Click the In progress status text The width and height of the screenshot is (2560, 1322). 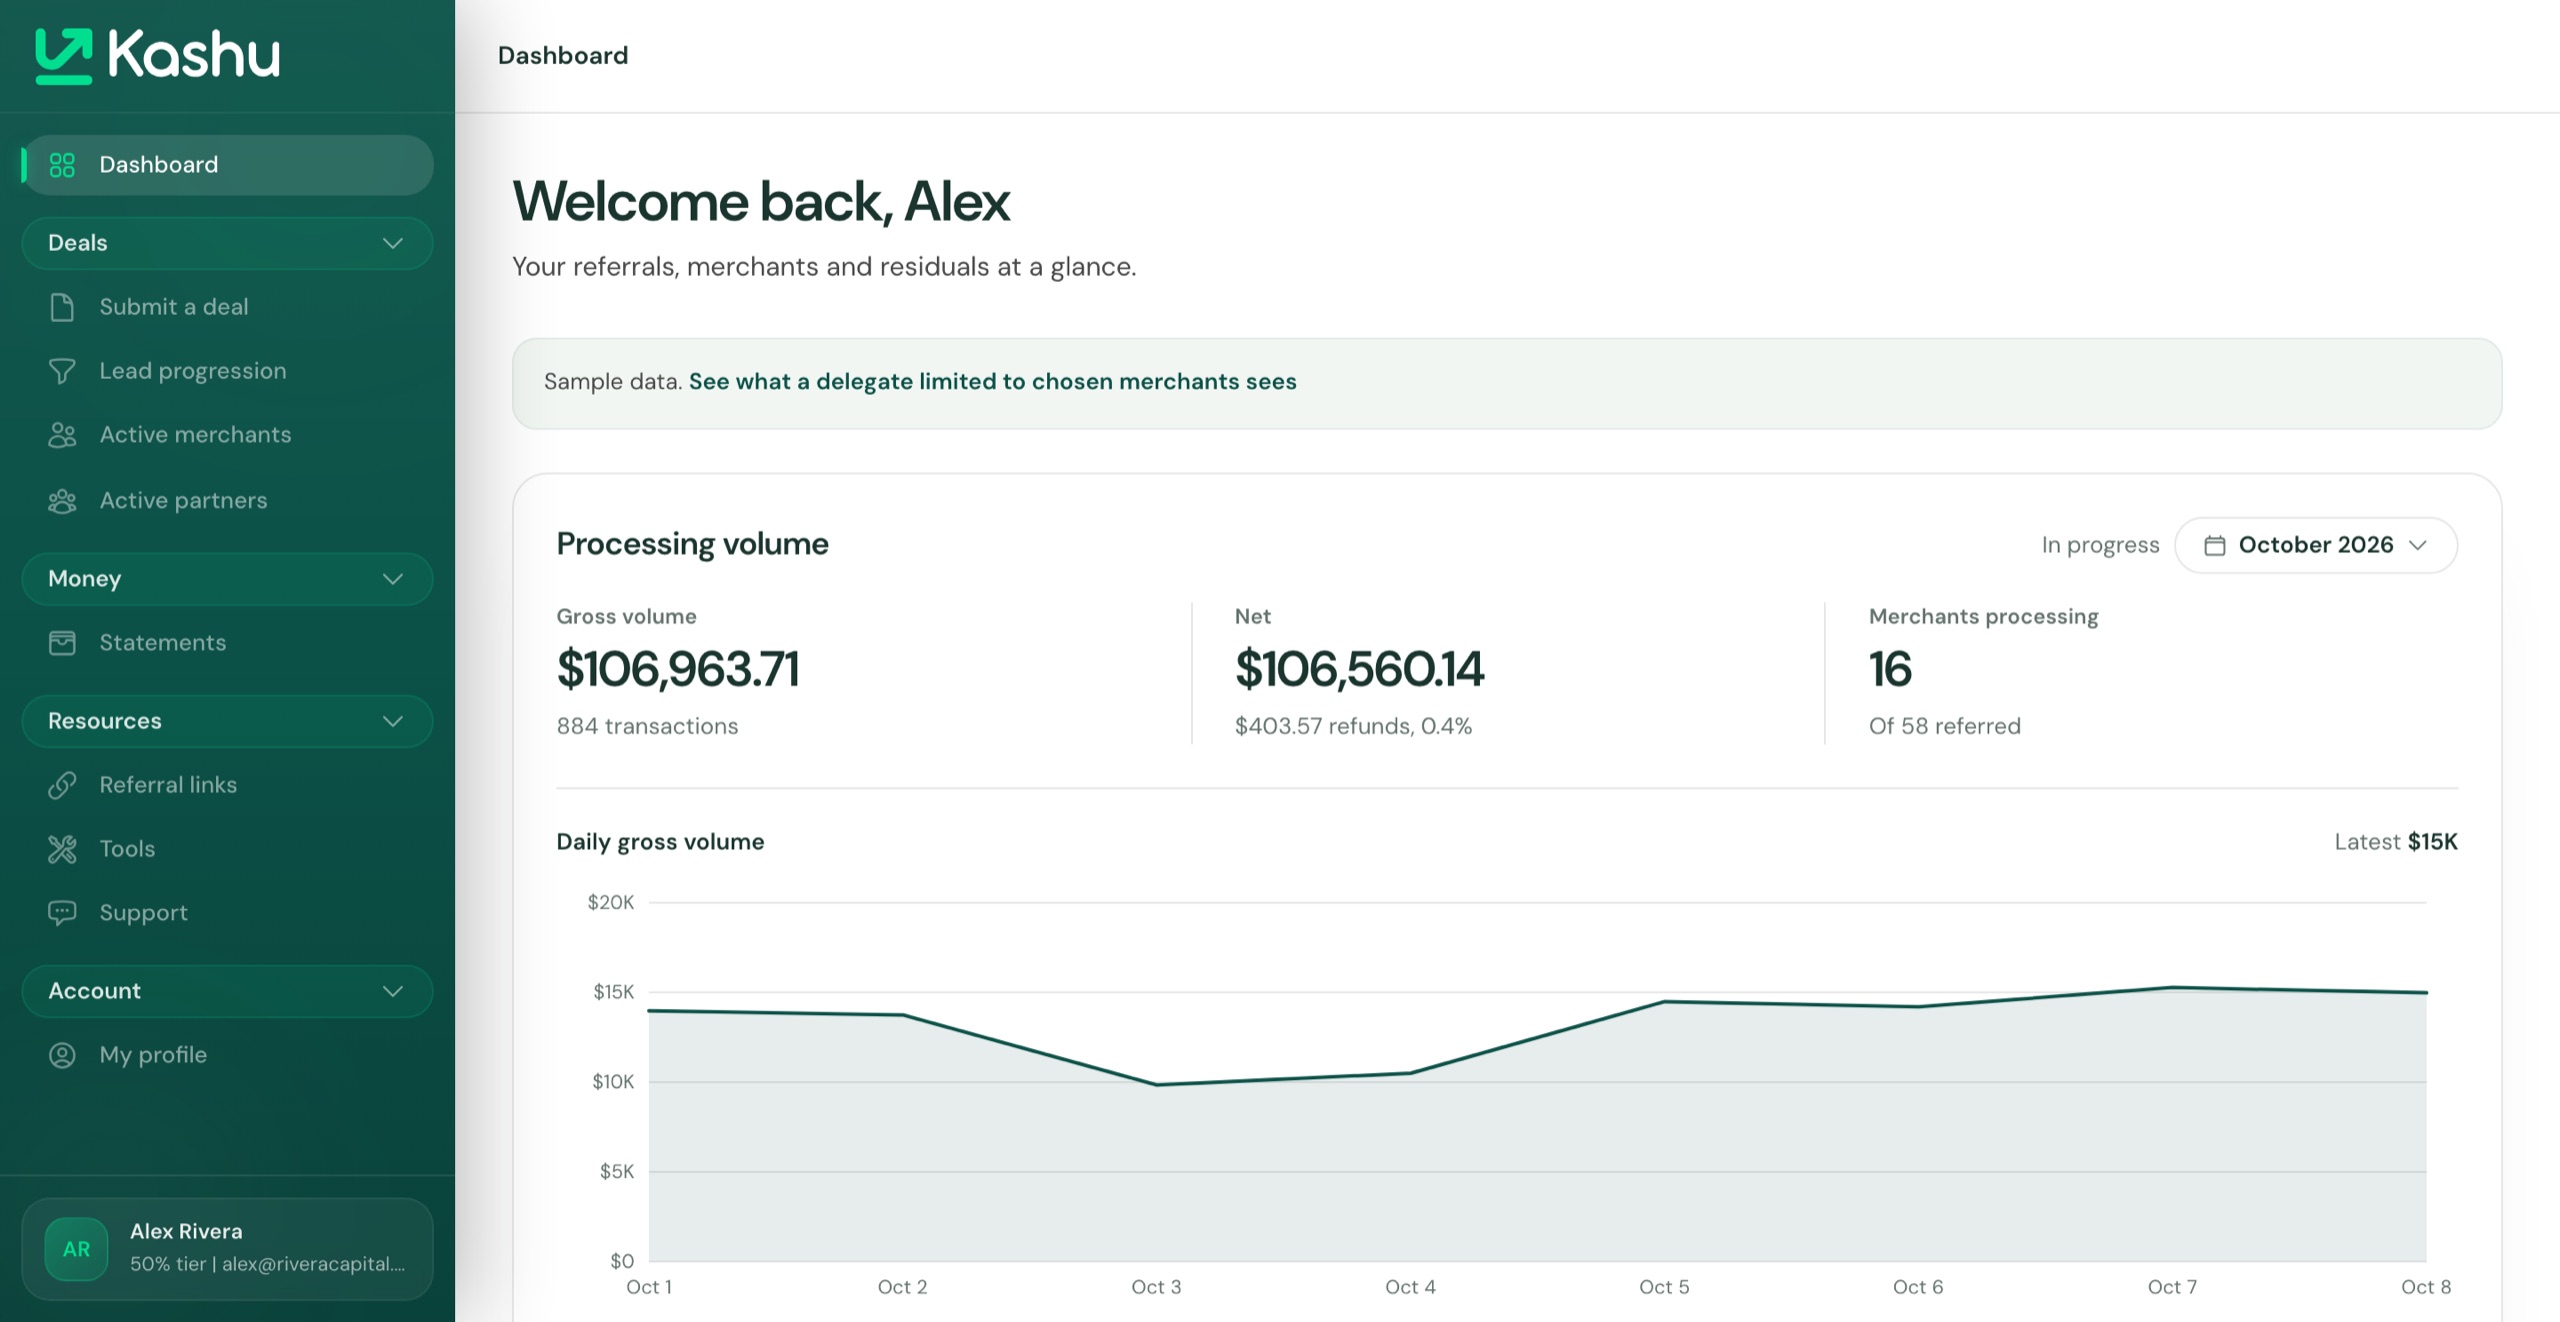pos(2100,545)
